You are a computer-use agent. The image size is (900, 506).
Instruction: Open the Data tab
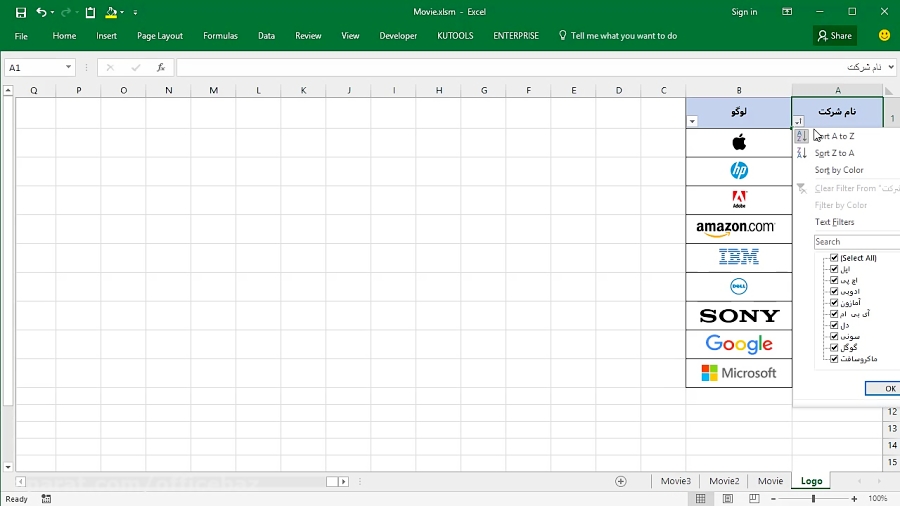coord(266,36)
